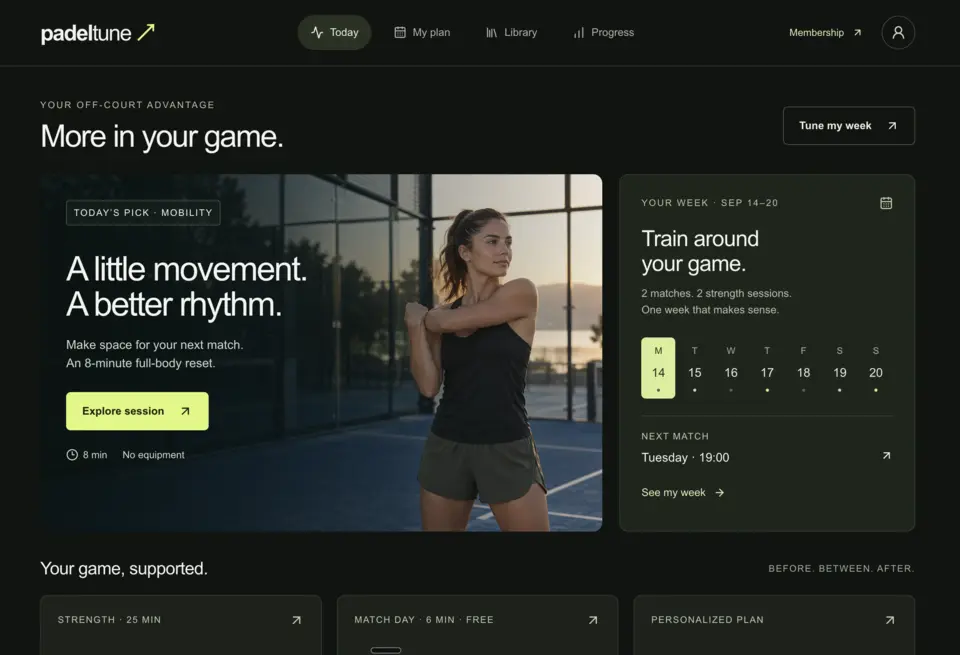The image size is (960, 655).
Task: Click the 'NEXT MATCH' label
Action: click(675, 436)
